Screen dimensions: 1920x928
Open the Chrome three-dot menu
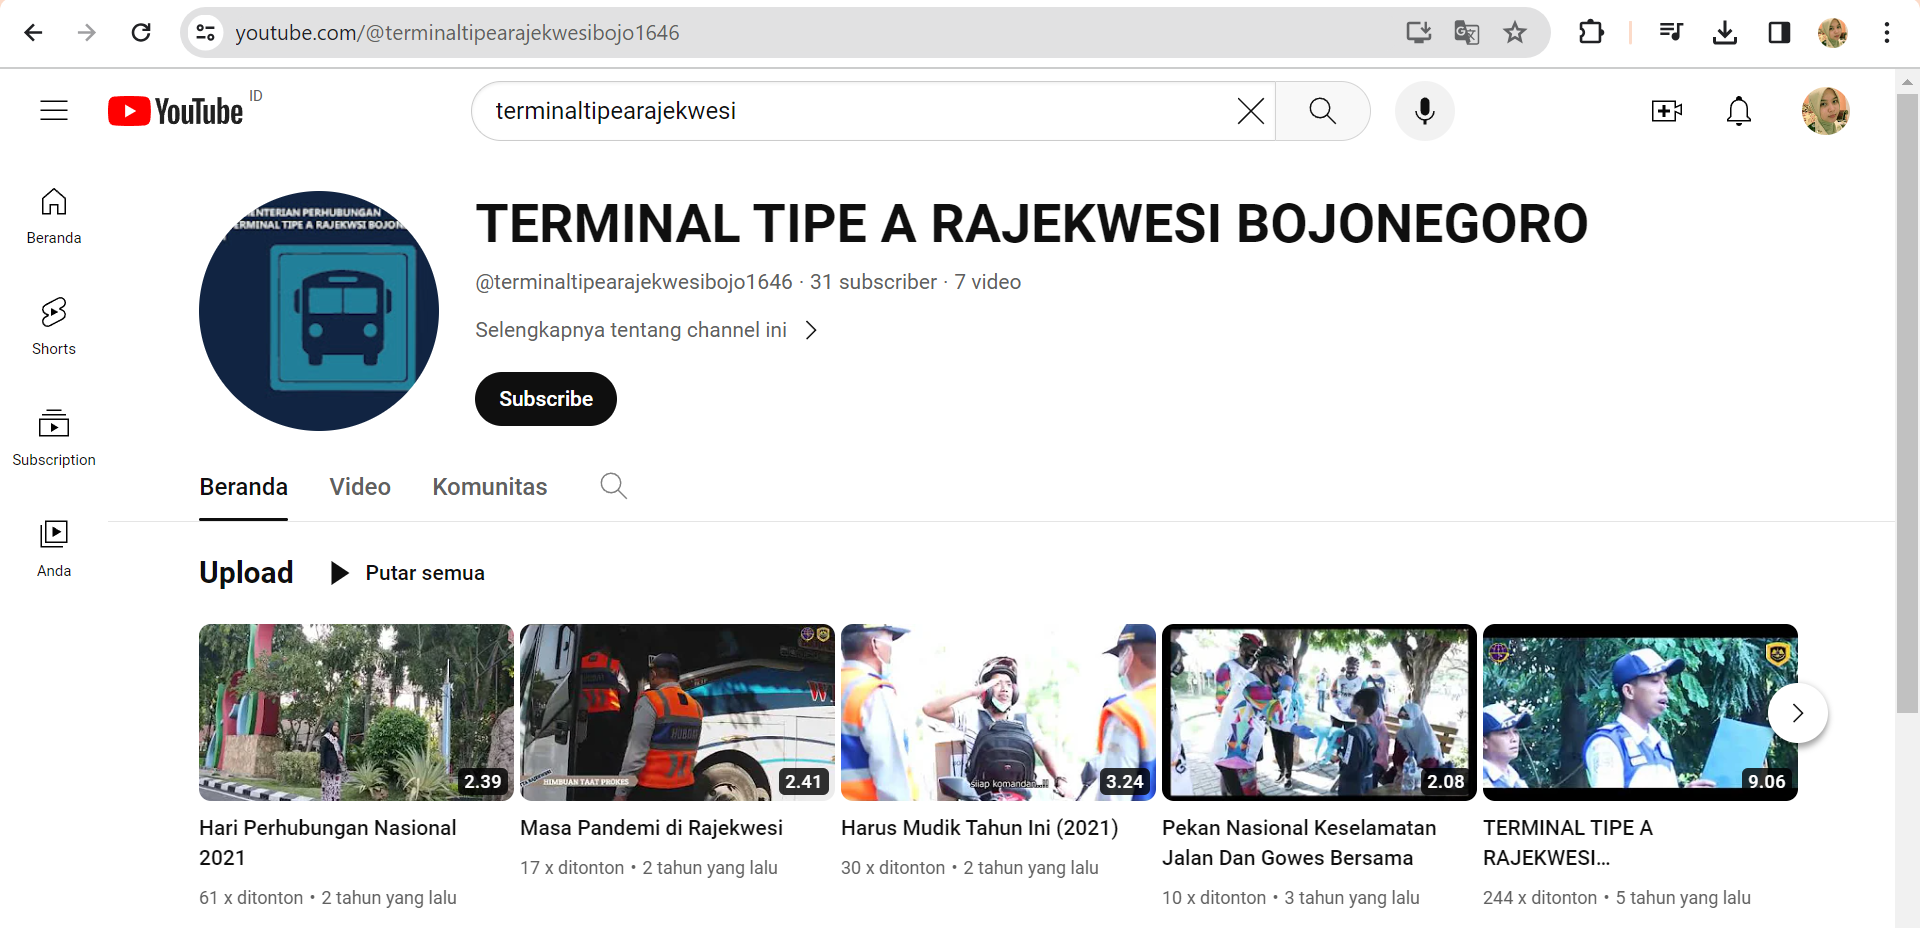1886,33
